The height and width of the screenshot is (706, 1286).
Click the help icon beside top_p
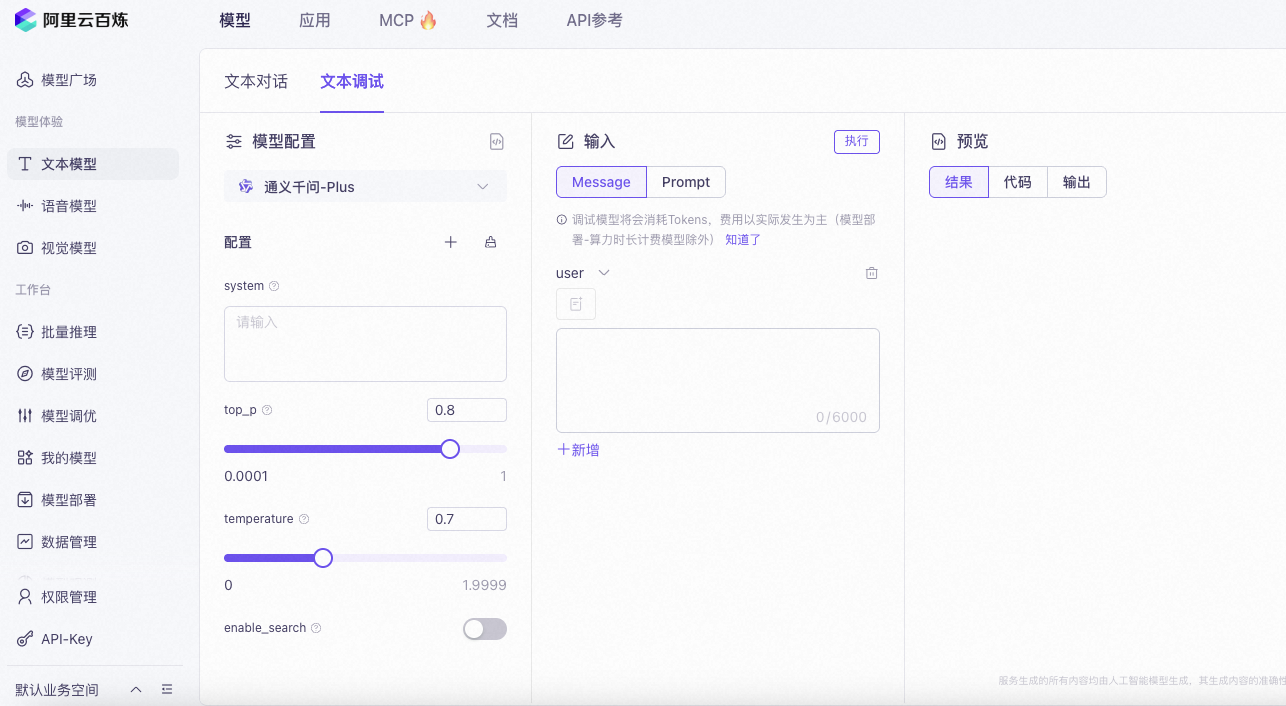click(x=267, y=410)
